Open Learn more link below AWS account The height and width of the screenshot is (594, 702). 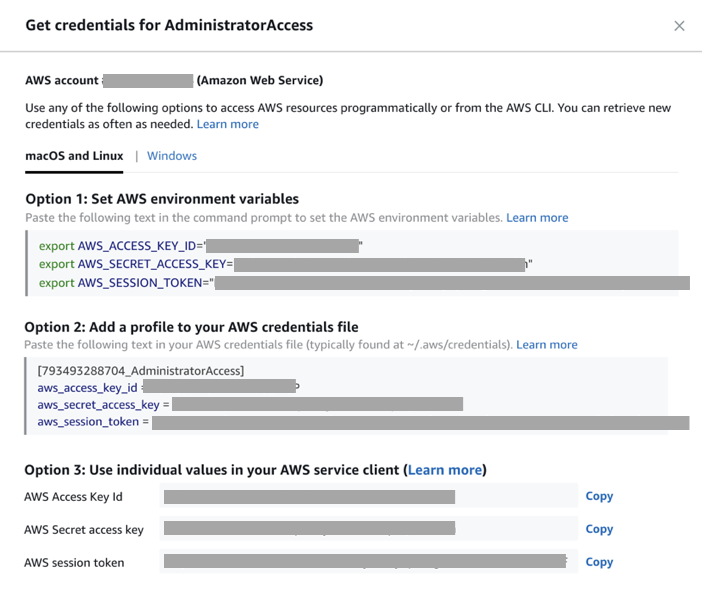pos(228,124)
